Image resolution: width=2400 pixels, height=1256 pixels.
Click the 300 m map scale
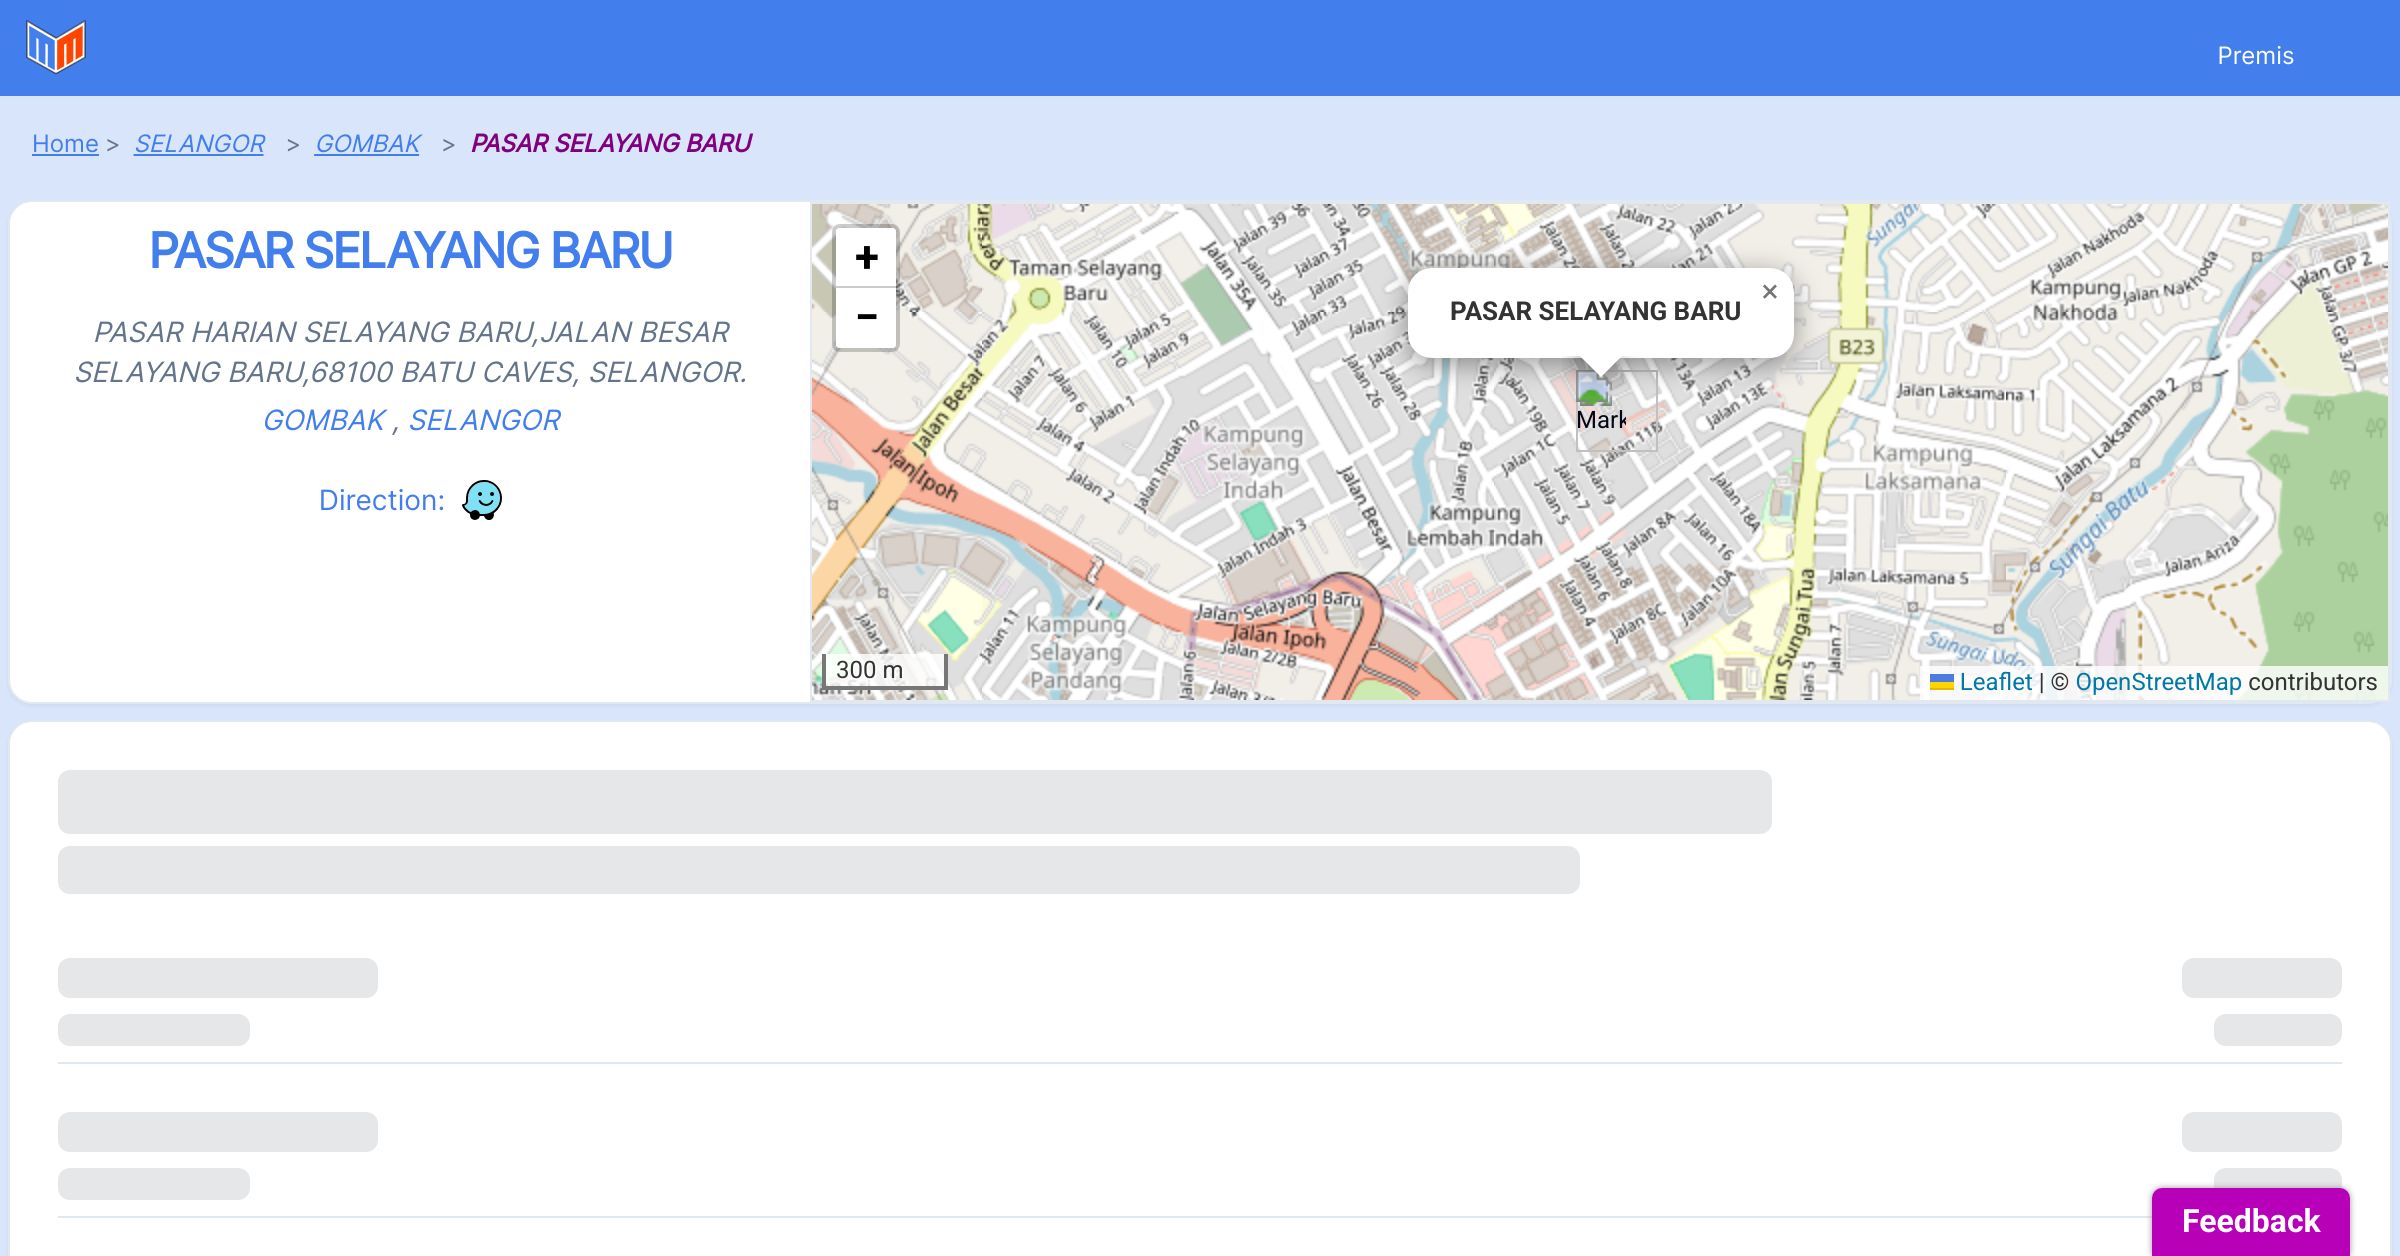point(883,670)
